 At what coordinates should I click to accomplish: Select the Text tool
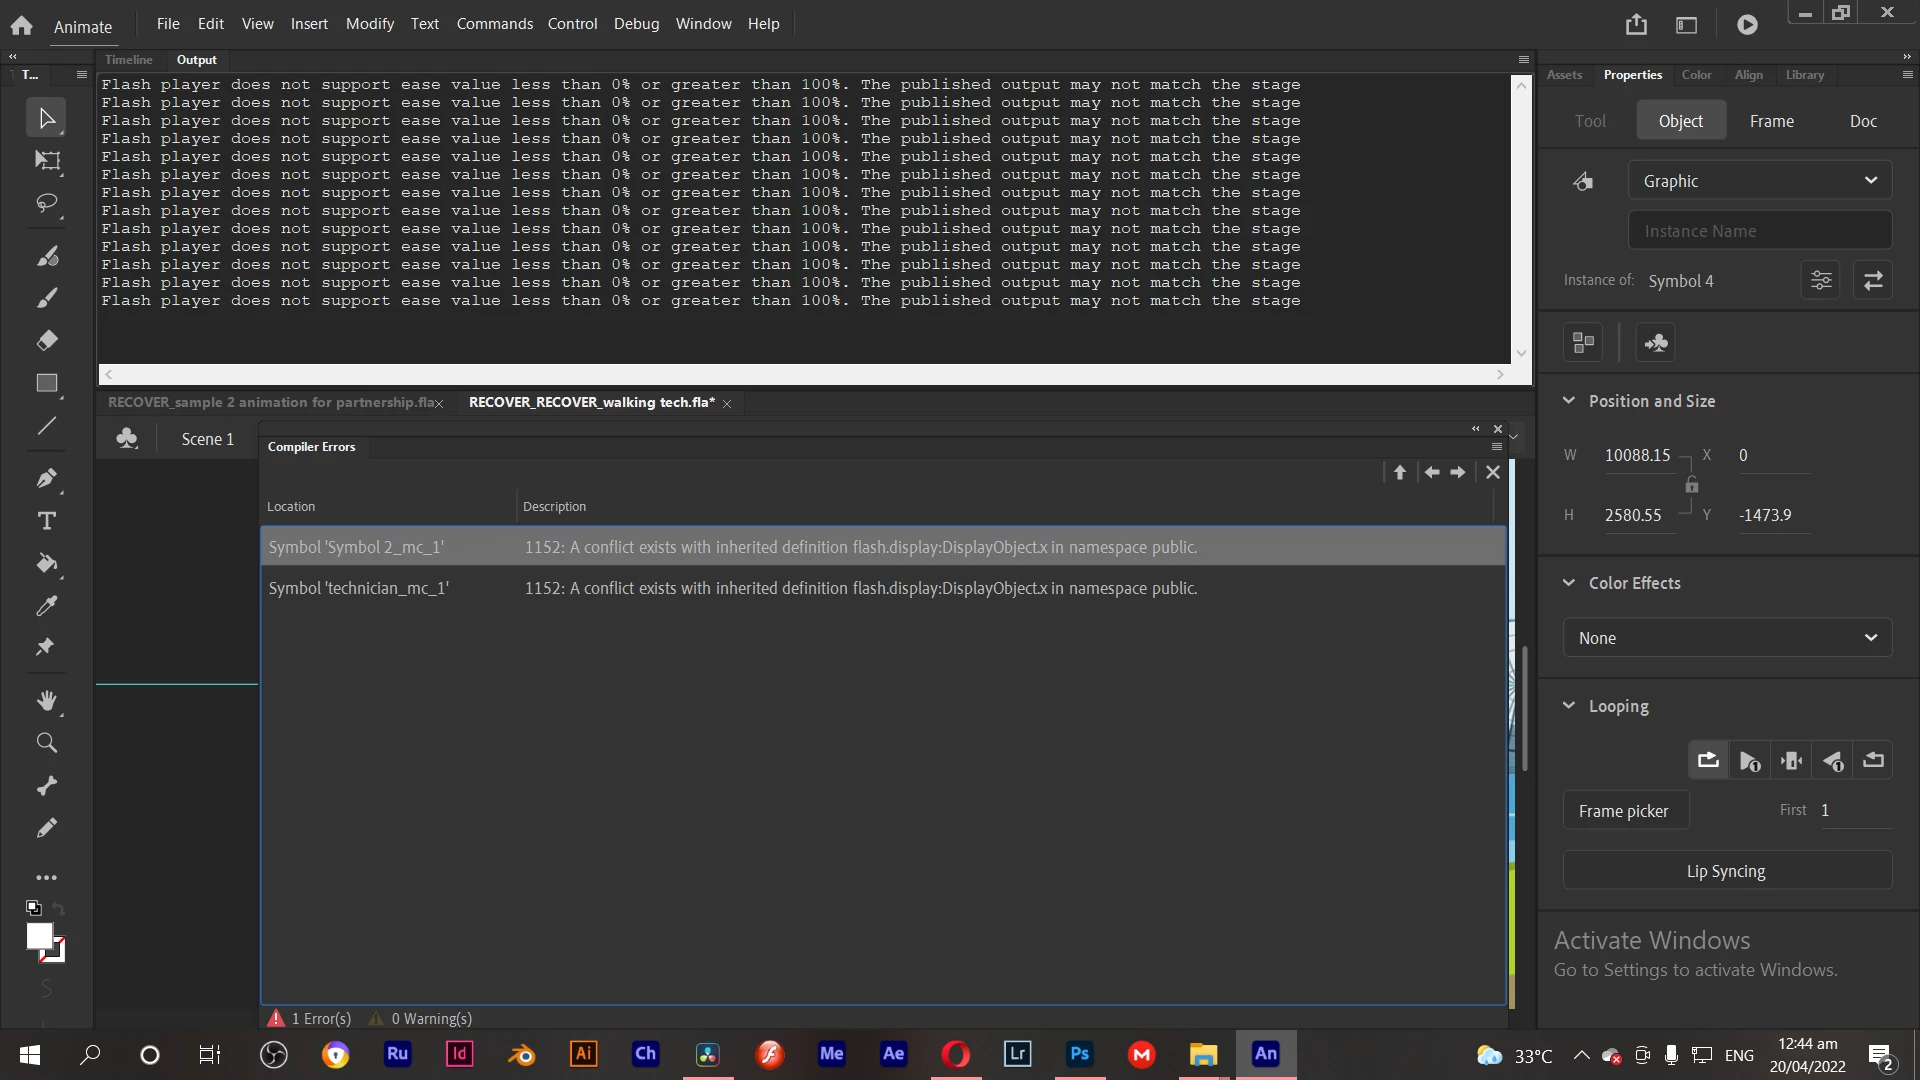[x=47, y=521]
